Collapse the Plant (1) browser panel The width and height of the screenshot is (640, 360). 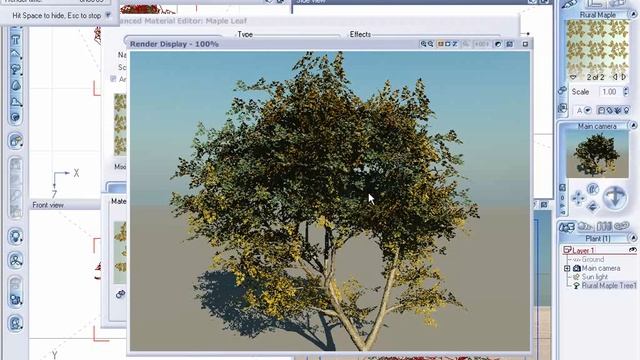click(633, 238)
